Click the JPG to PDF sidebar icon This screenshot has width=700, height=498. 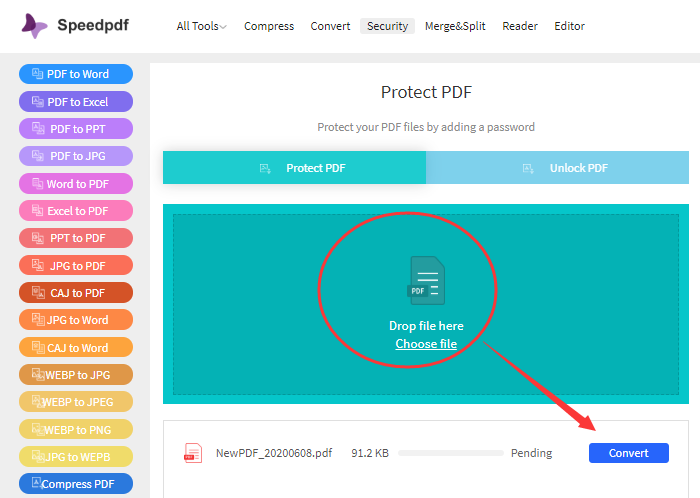pyautogui.click(x=38, y=266)
